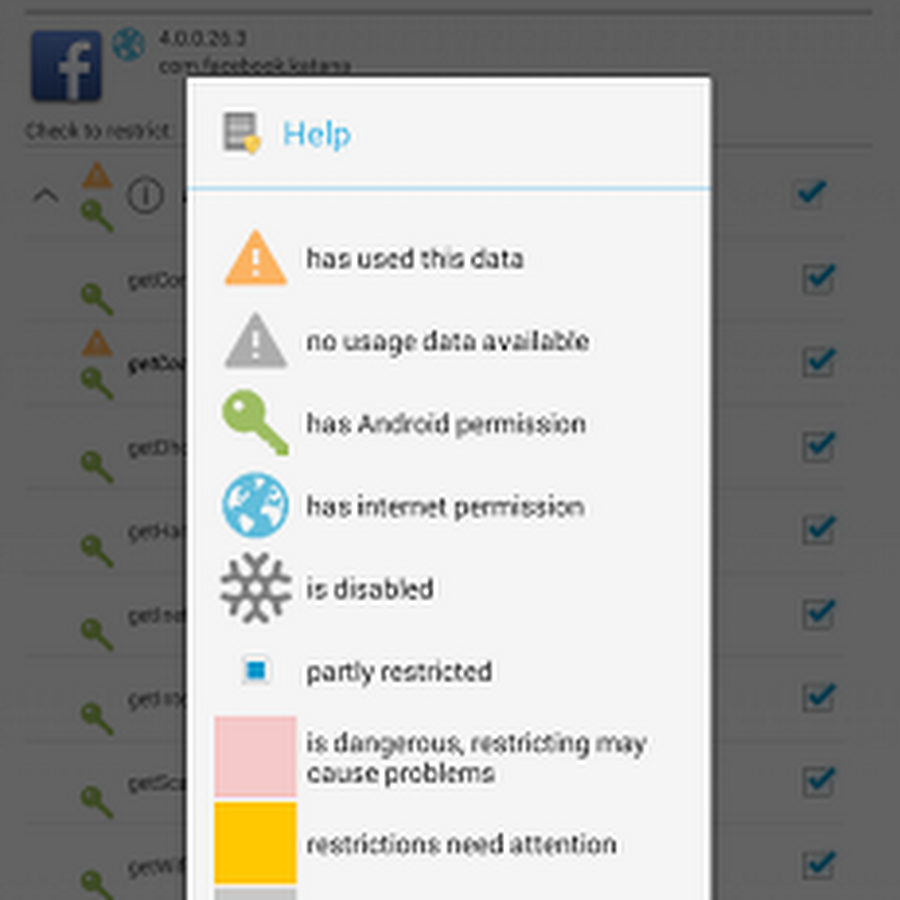
Task: Click the Help dialog header icon
Action: [x=242, y=133]
